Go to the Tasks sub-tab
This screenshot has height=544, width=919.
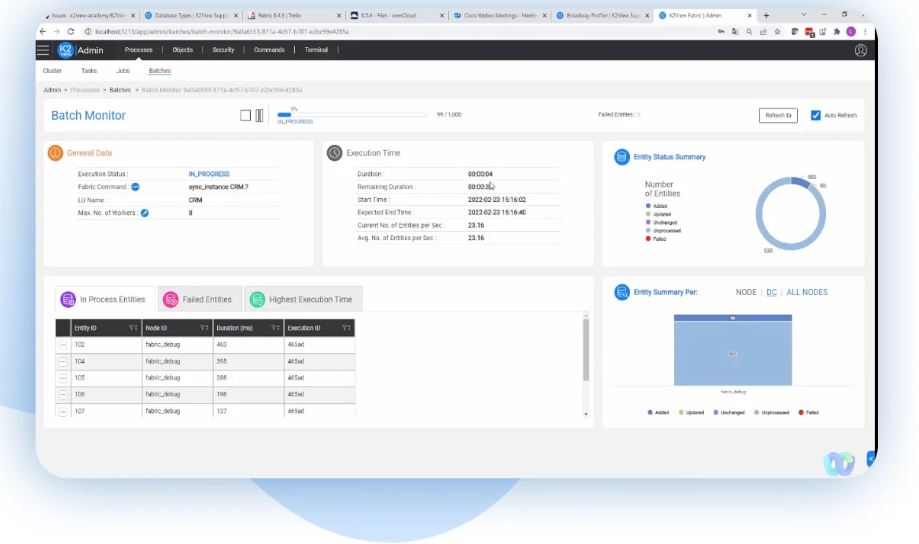point(89,70)
